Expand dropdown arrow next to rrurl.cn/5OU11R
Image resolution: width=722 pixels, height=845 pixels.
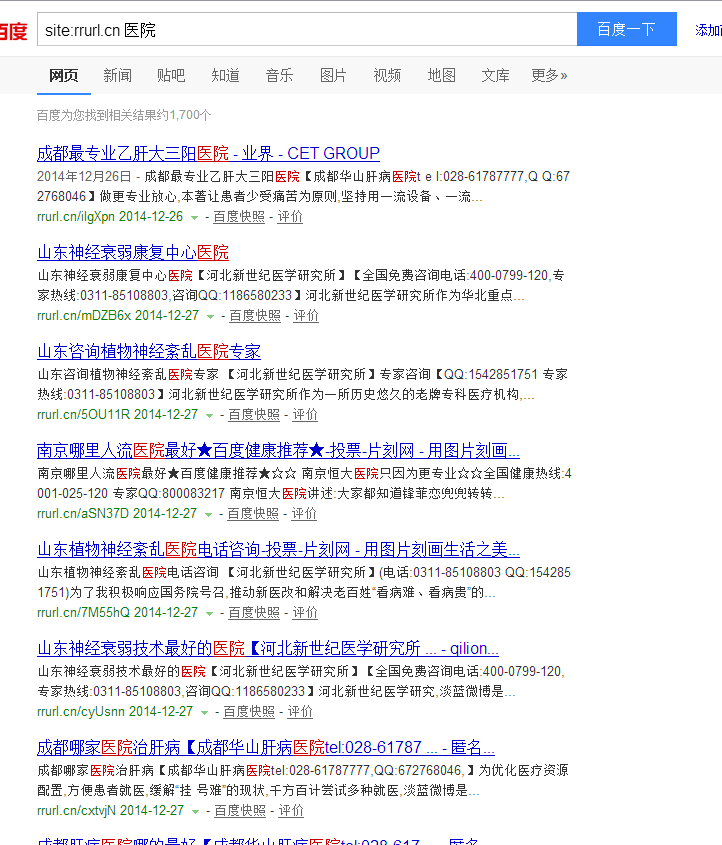click(x=210, y=416)
